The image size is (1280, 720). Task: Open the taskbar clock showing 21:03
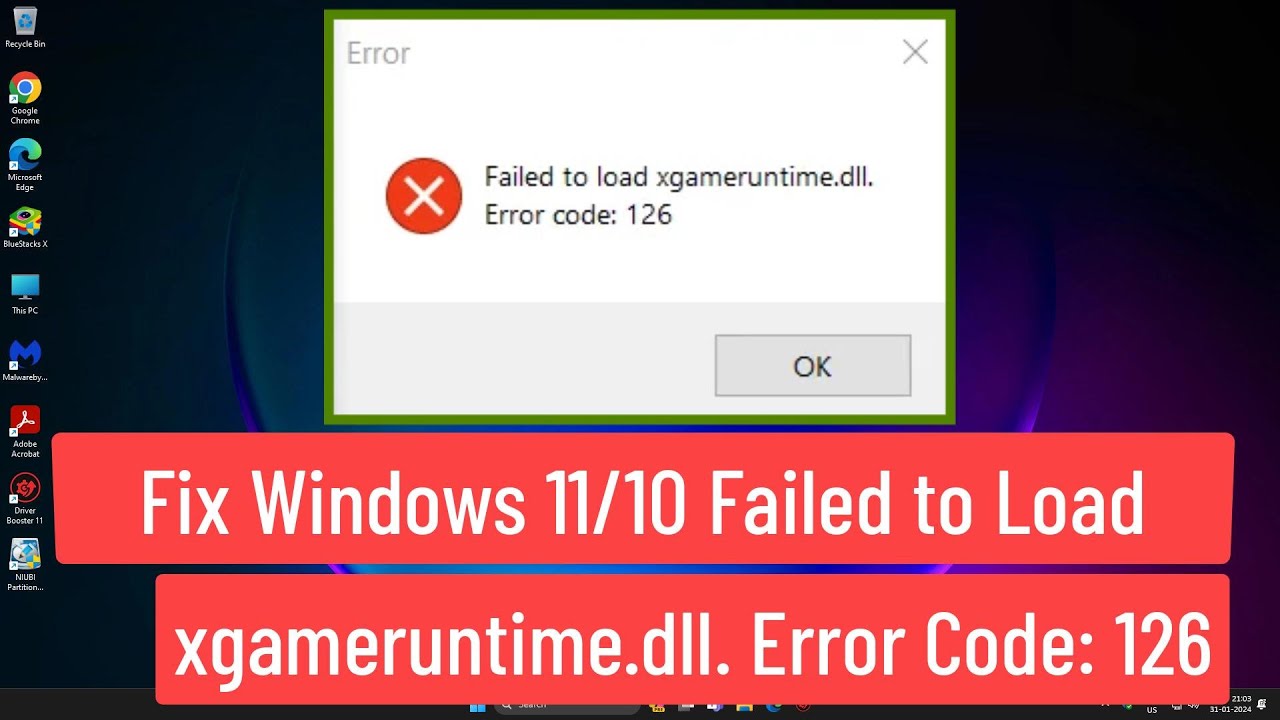coord(1241,703)
